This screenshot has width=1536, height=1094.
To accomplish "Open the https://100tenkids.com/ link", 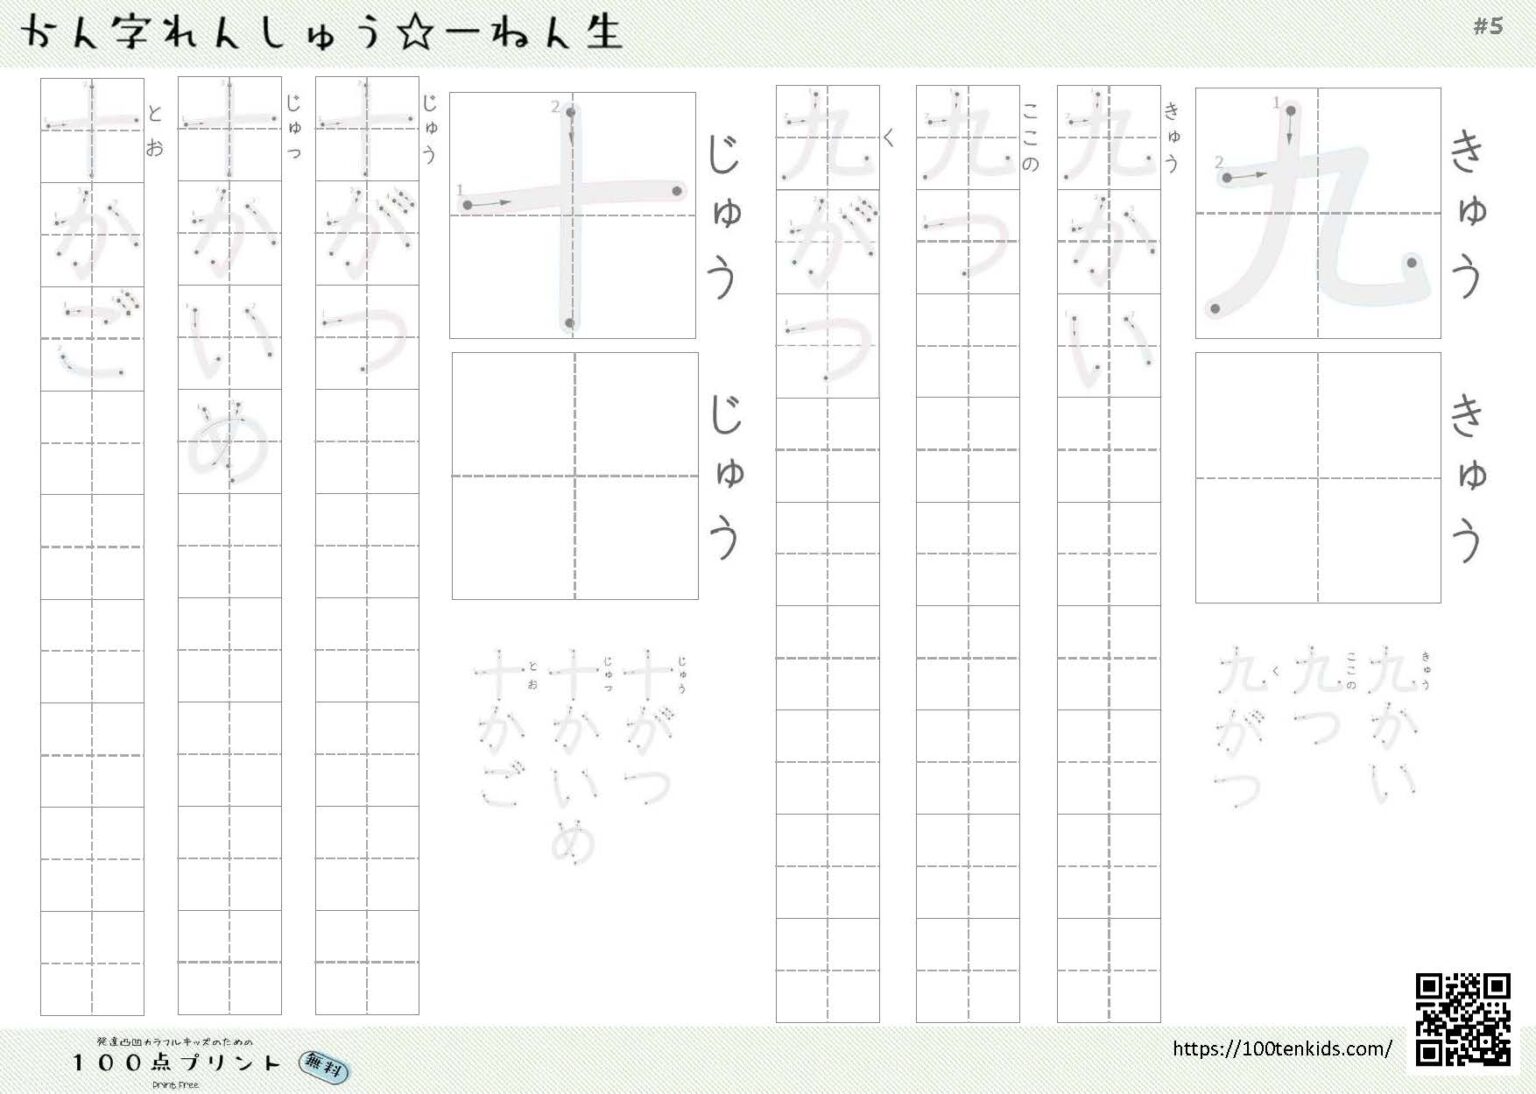I will (1281, 1049).
